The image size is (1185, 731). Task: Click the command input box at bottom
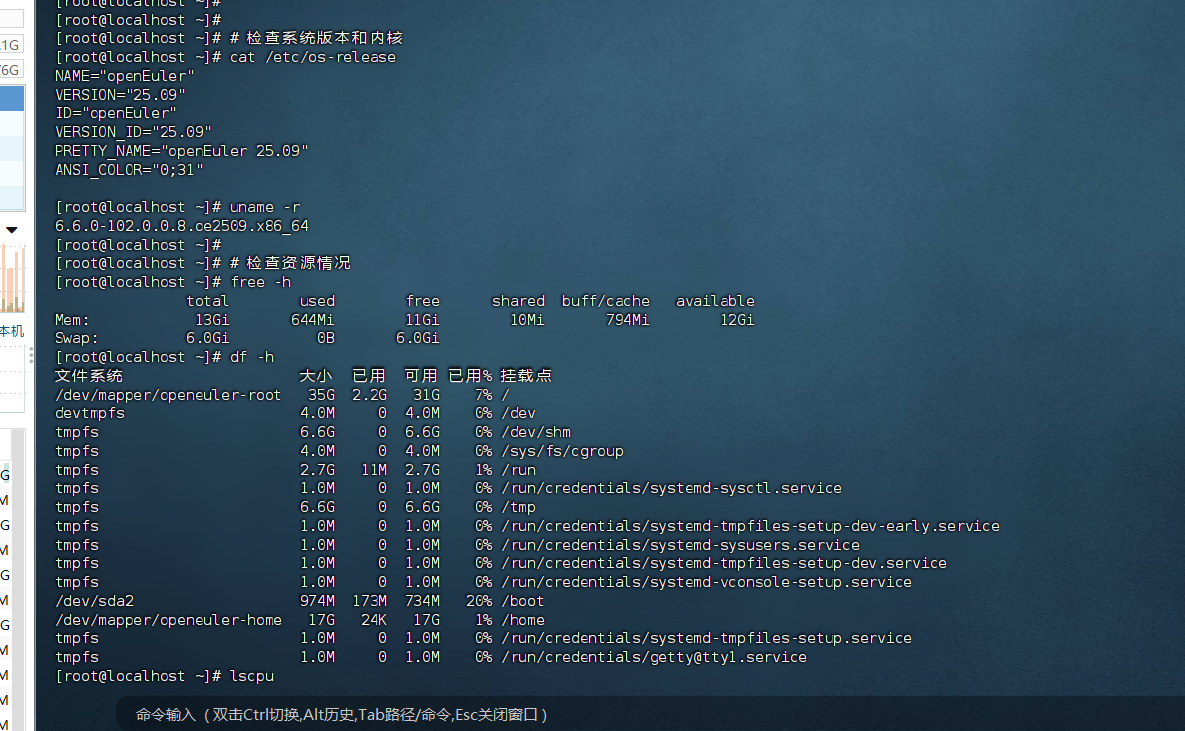click(650, 714)
